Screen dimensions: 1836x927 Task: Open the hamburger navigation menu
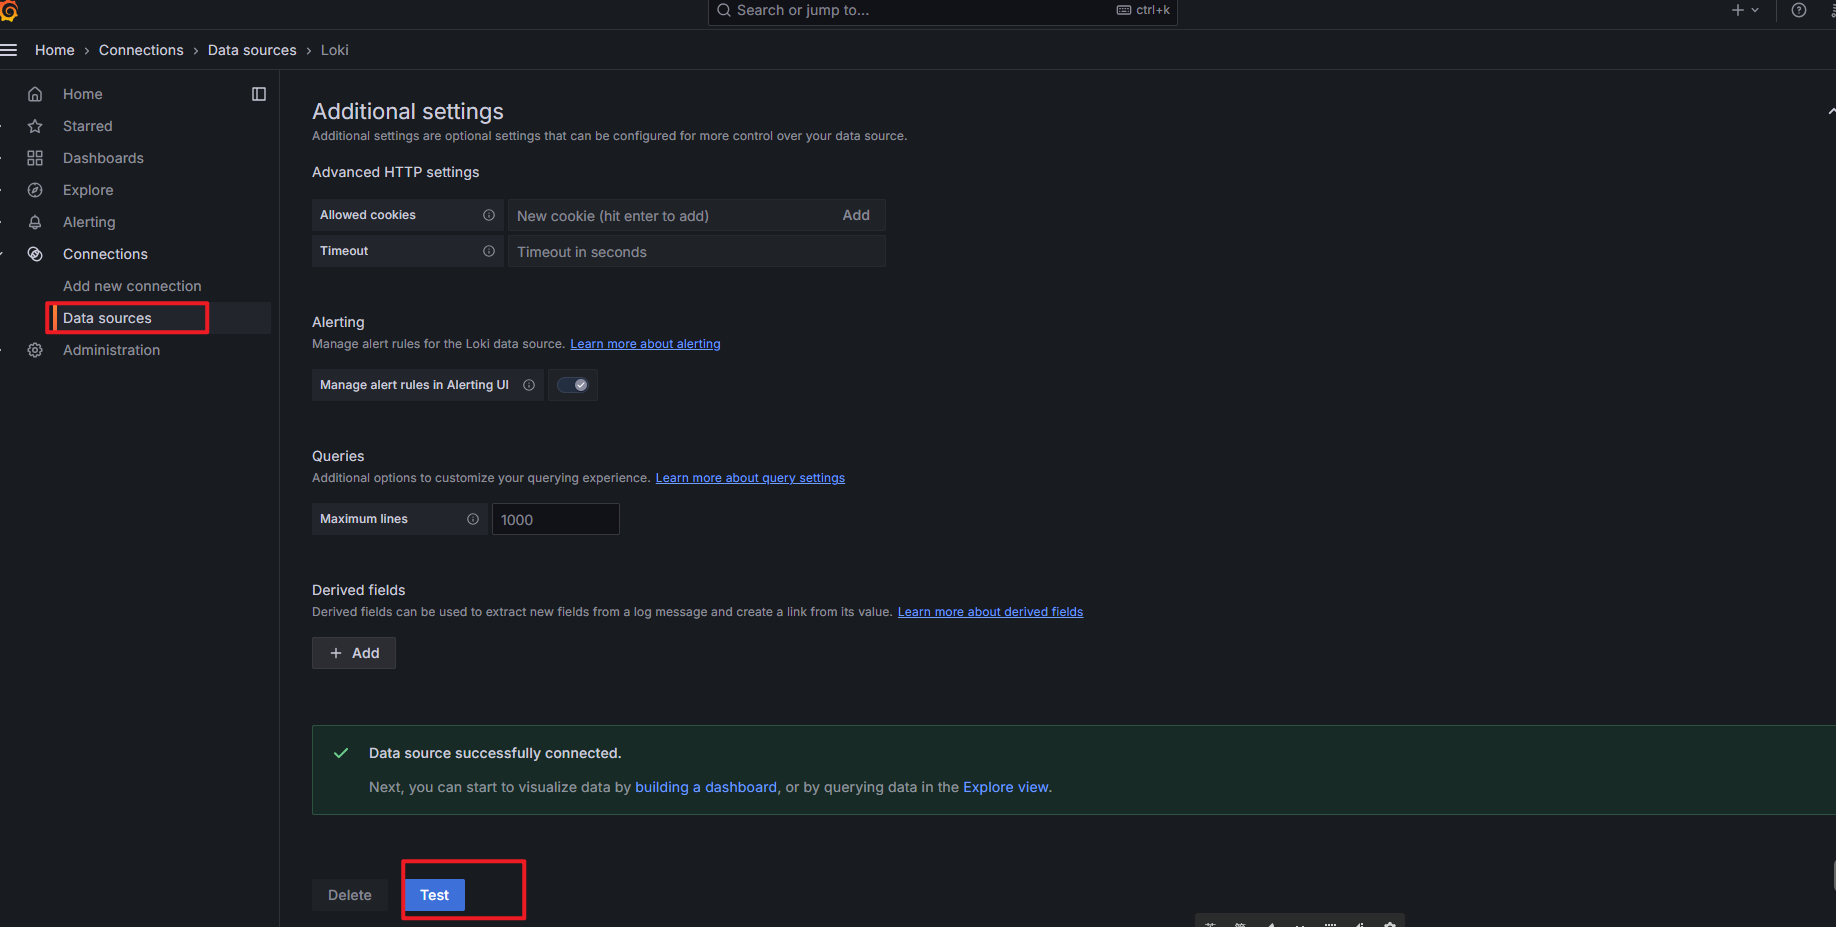pyautogui.click(x=9, y=50)
